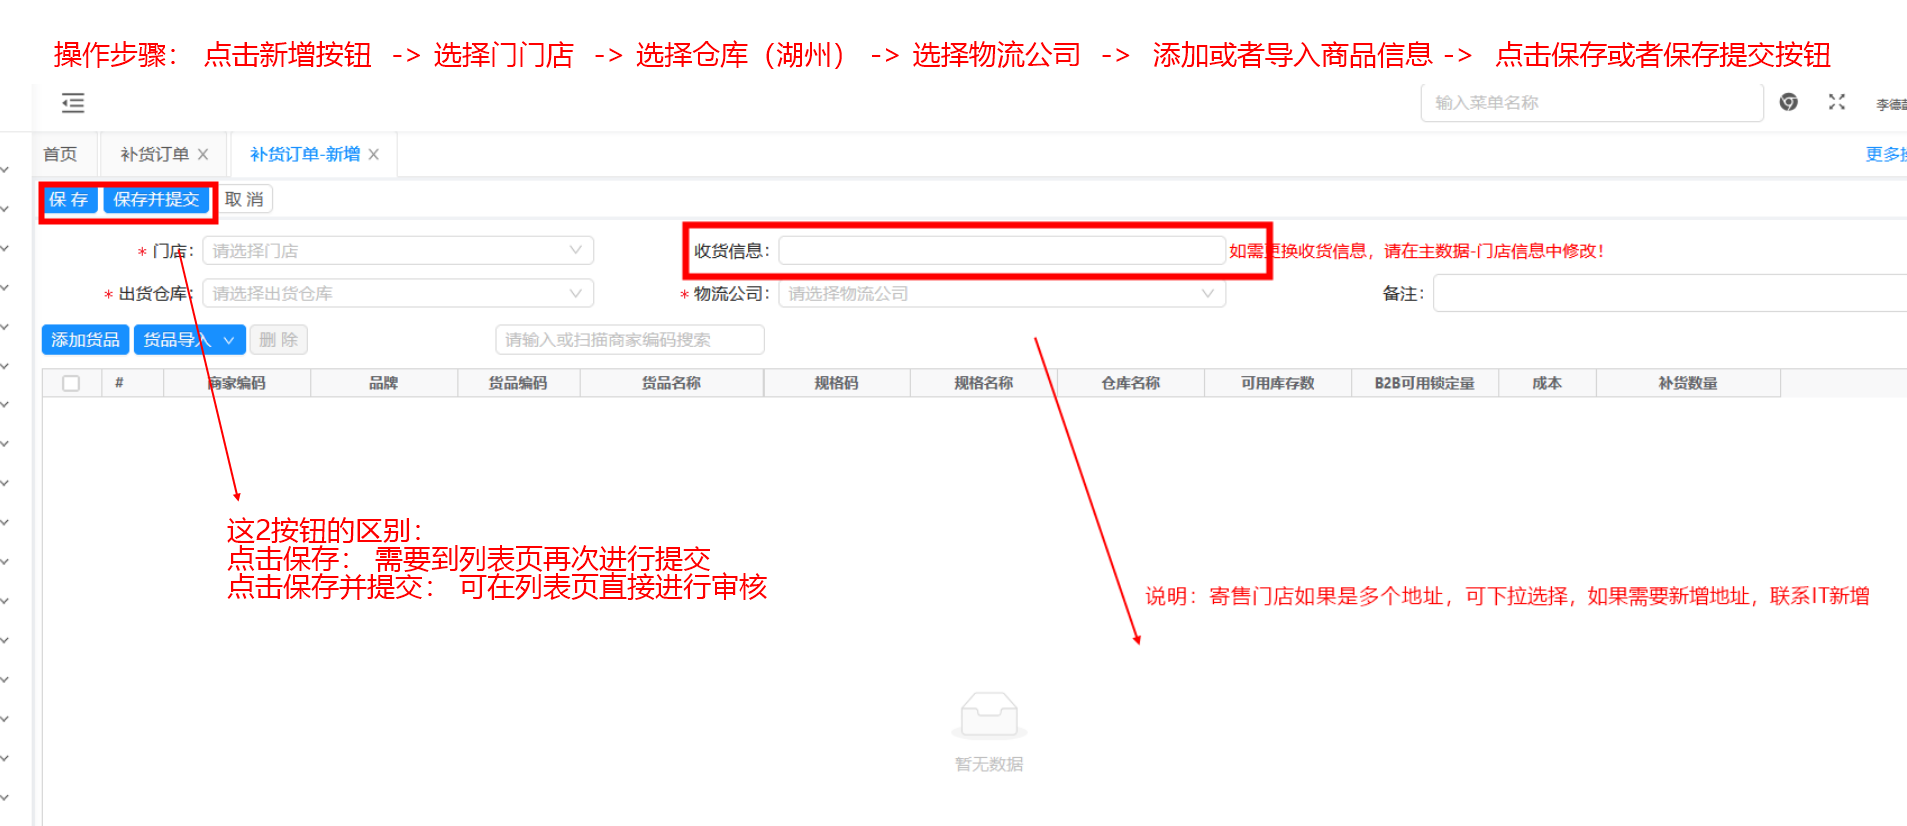The height and width of the screenshot is (826, 1907).
Task: Click the 添加货品 add goods button
Action: 85,340
